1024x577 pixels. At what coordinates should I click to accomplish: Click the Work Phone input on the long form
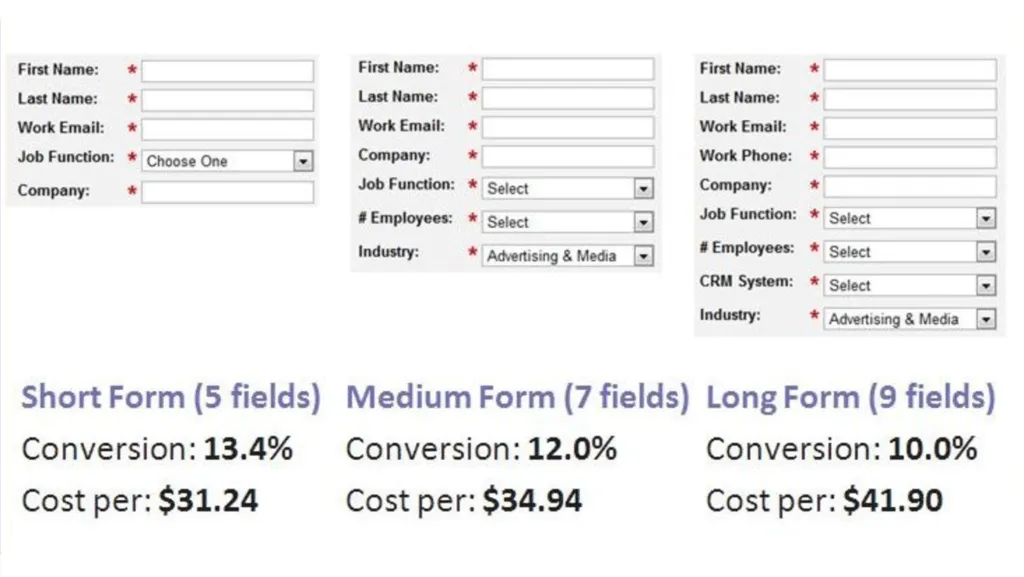[x=908, y=156]
